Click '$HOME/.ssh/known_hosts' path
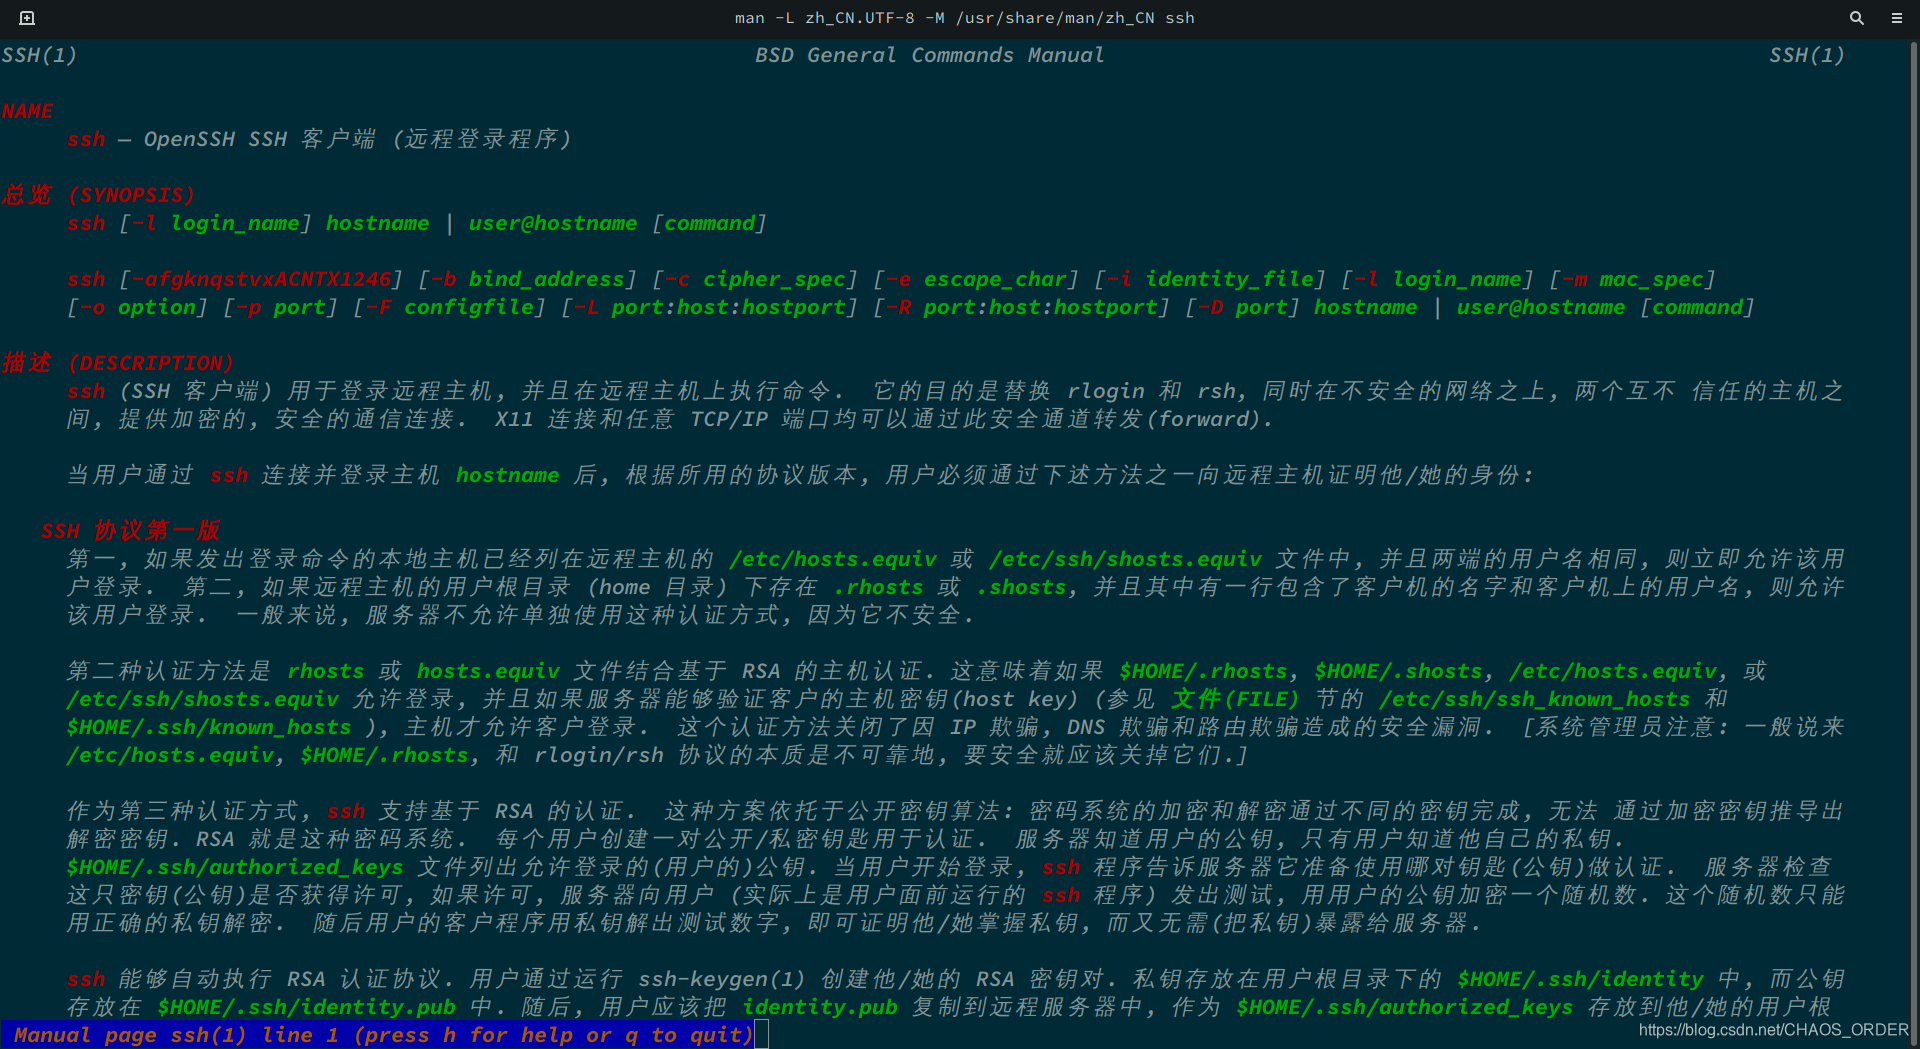Image resolution: width=1920 pixels, height=1049 pixels. (x=209, y=727)
